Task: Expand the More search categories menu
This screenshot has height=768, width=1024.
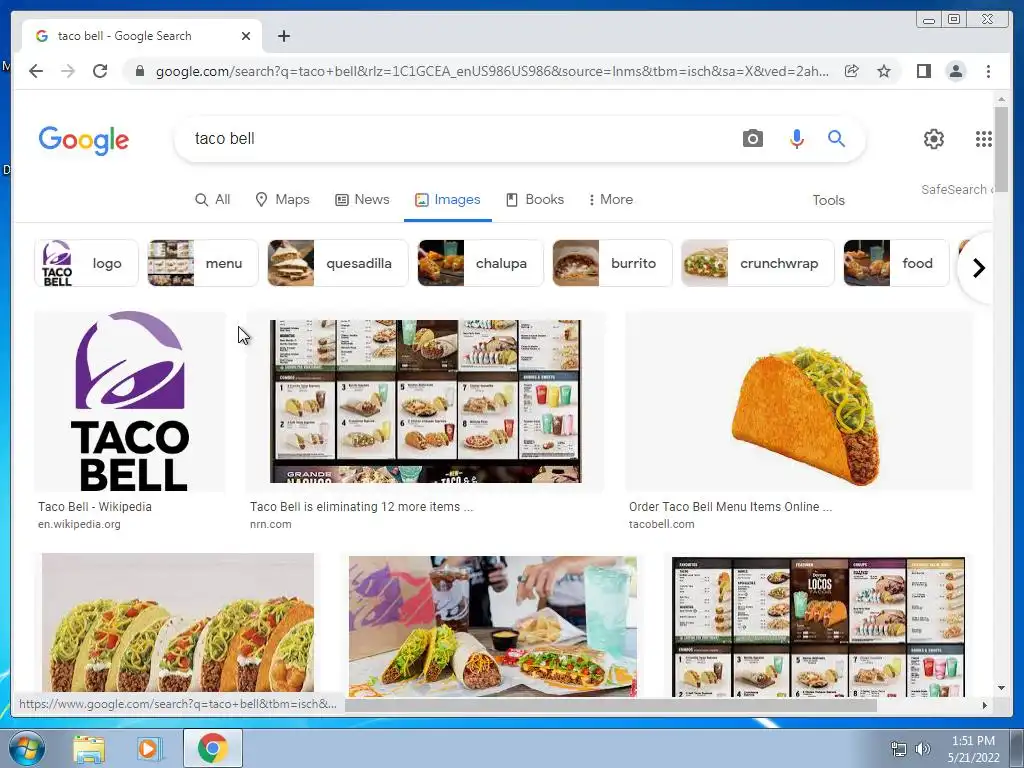Action: click(611, 199)
